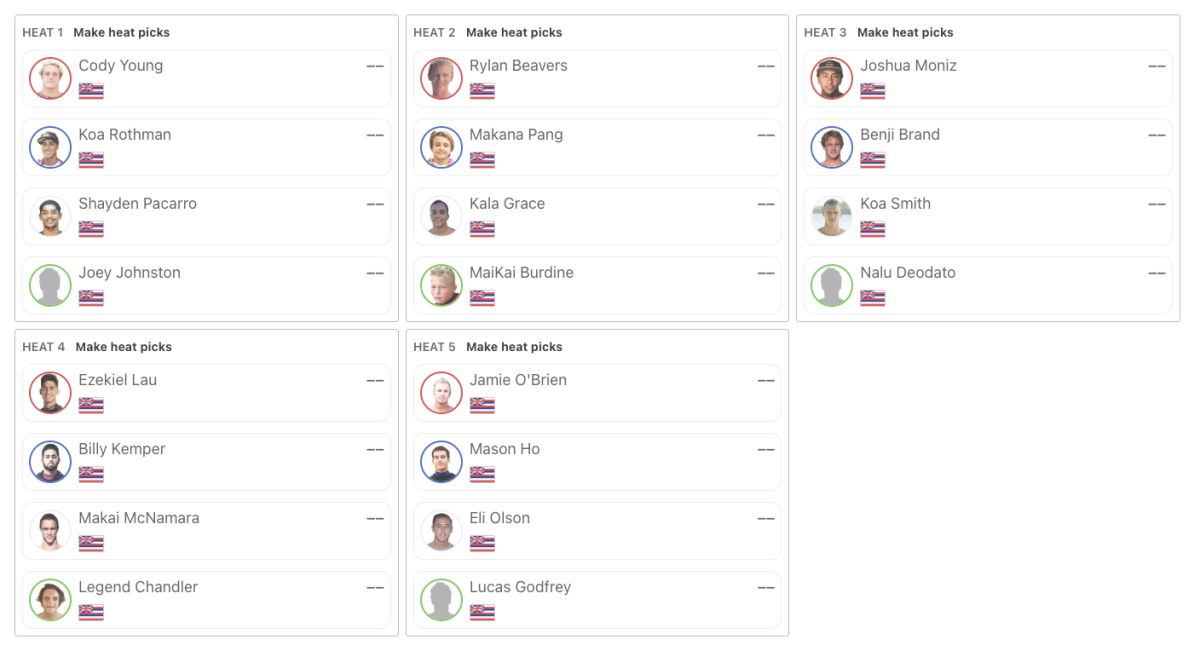The image size is (1200, 651).
Task: Click Make heat picks in Heat 5
Action: coord(514,347)
